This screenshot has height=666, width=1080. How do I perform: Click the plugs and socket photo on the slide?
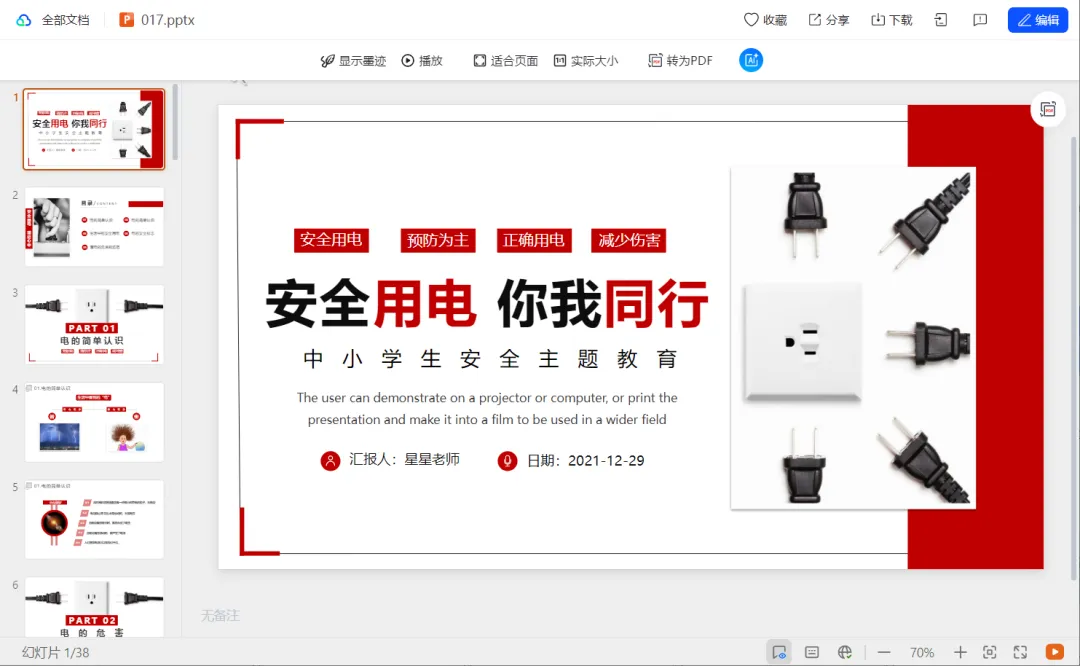click(853, 338)
